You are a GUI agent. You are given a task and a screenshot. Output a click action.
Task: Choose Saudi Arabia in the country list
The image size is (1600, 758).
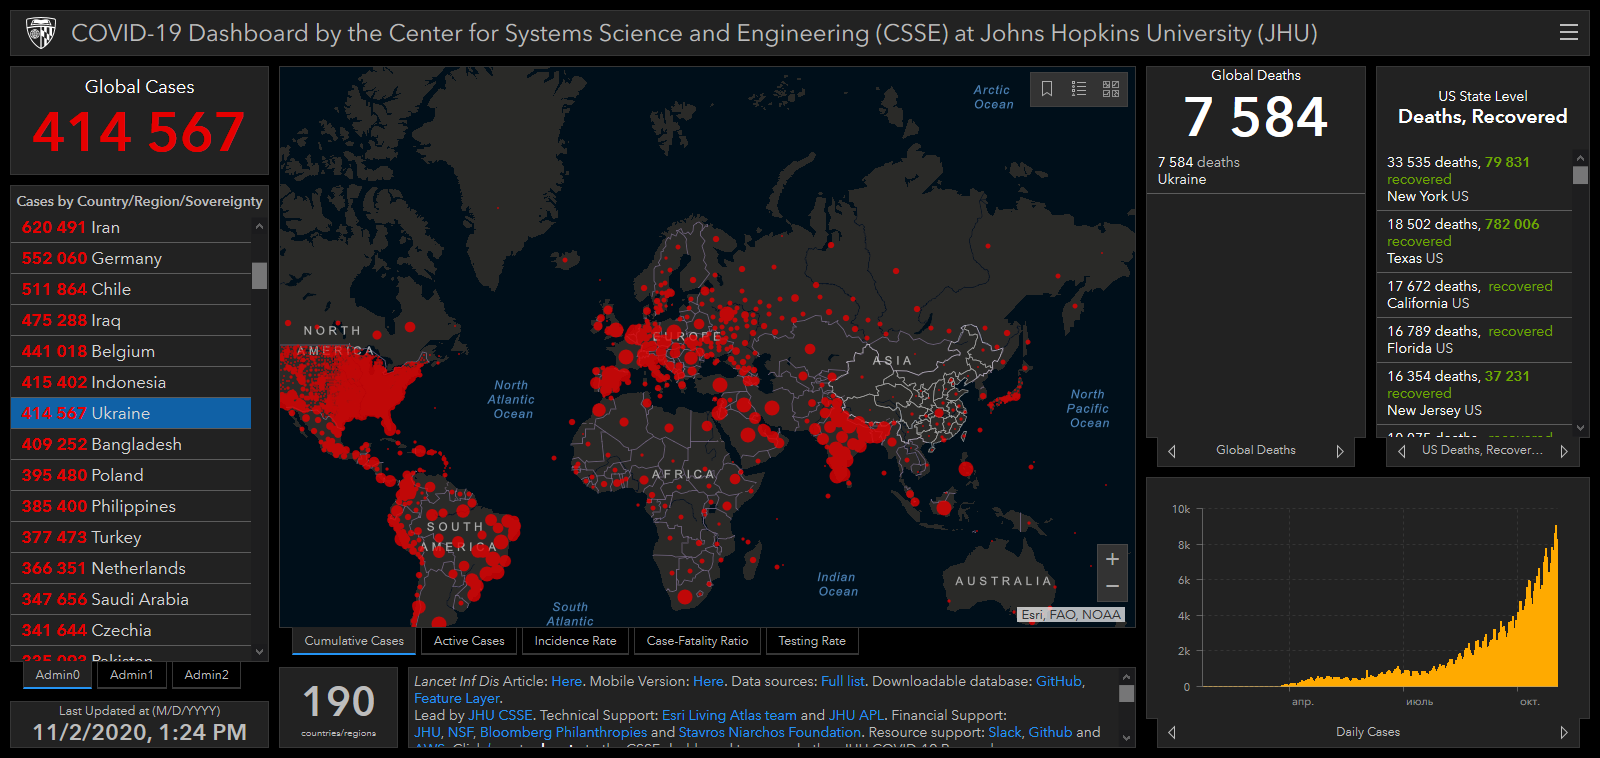pos(131,599)
